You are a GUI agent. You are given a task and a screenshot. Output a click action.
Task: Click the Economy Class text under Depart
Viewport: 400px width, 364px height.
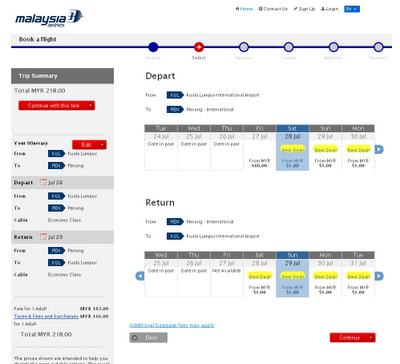(x=64, y=220)
